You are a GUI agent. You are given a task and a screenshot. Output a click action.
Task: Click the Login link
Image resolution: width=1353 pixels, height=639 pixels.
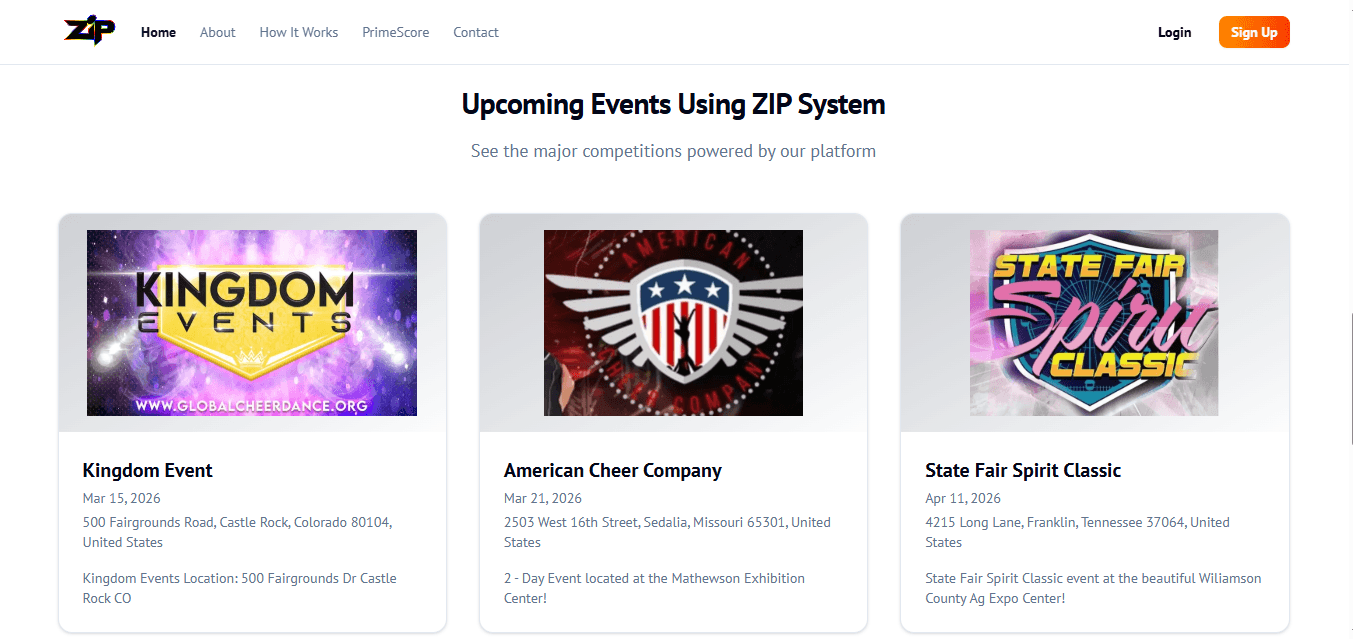point(1174,32)
